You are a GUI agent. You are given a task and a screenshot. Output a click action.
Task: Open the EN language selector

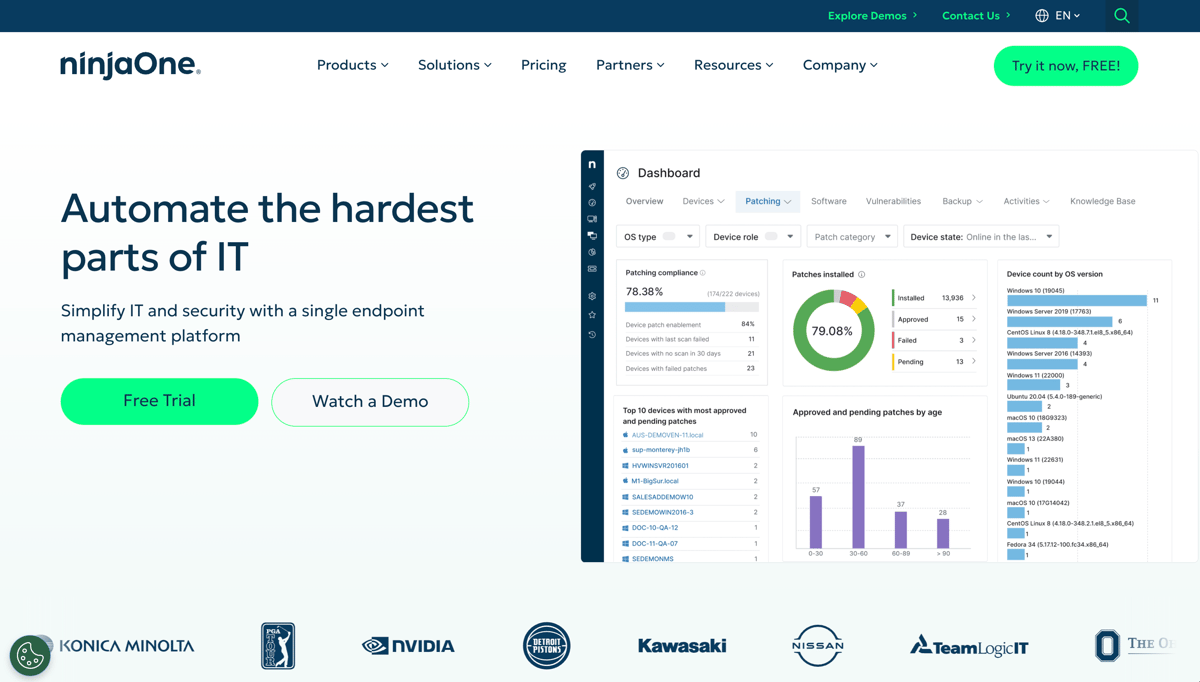point(1067,16)
